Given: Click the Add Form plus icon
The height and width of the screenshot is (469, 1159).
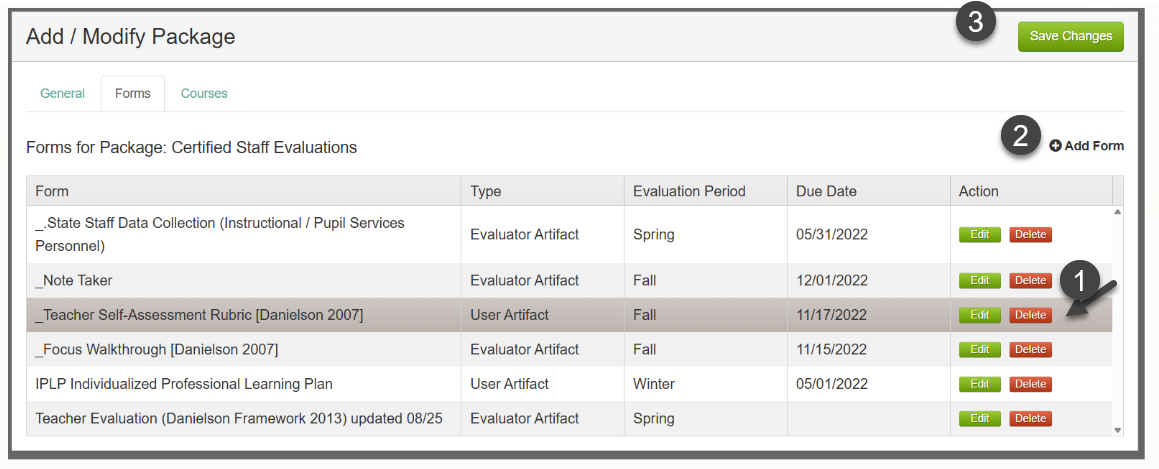Looking at the screenshot, I should [x=1055, y=146].
